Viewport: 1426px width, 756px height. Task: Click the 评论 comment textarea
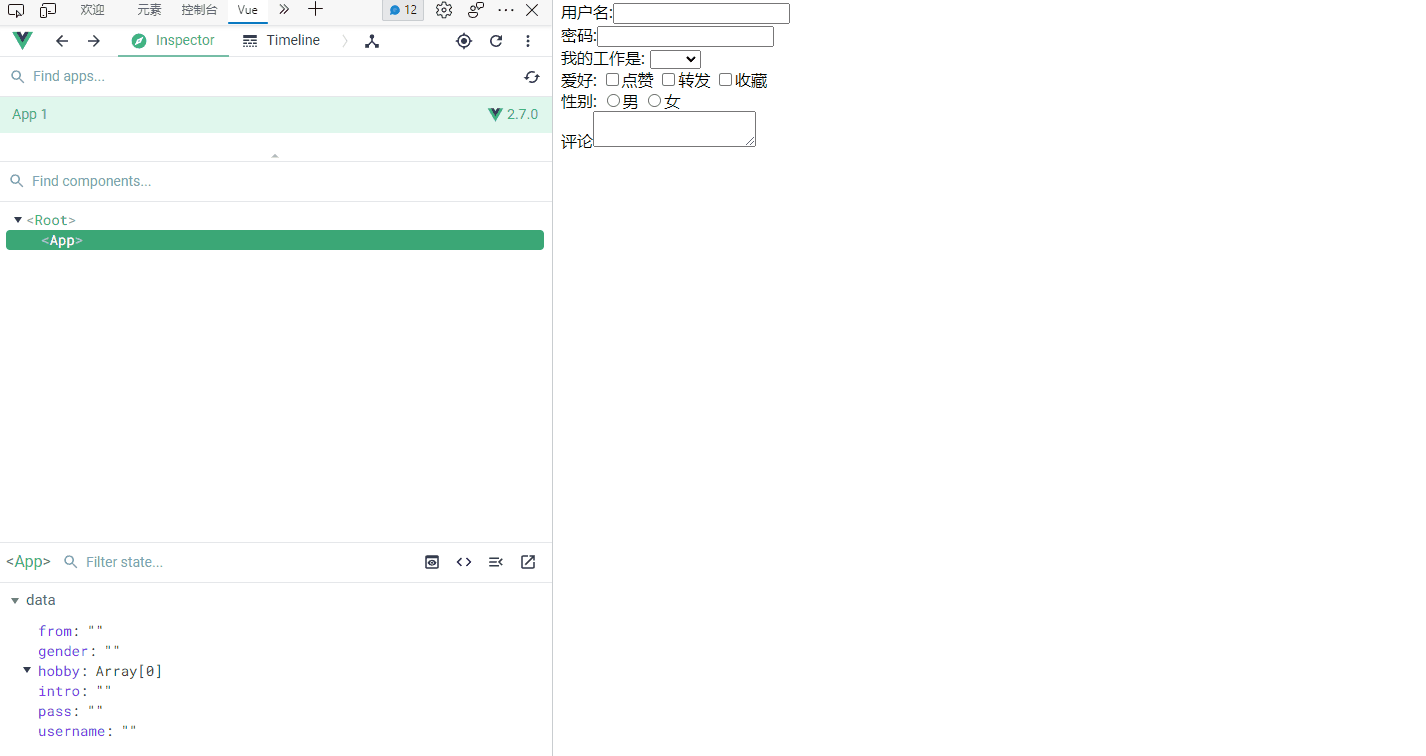(674, 128)
